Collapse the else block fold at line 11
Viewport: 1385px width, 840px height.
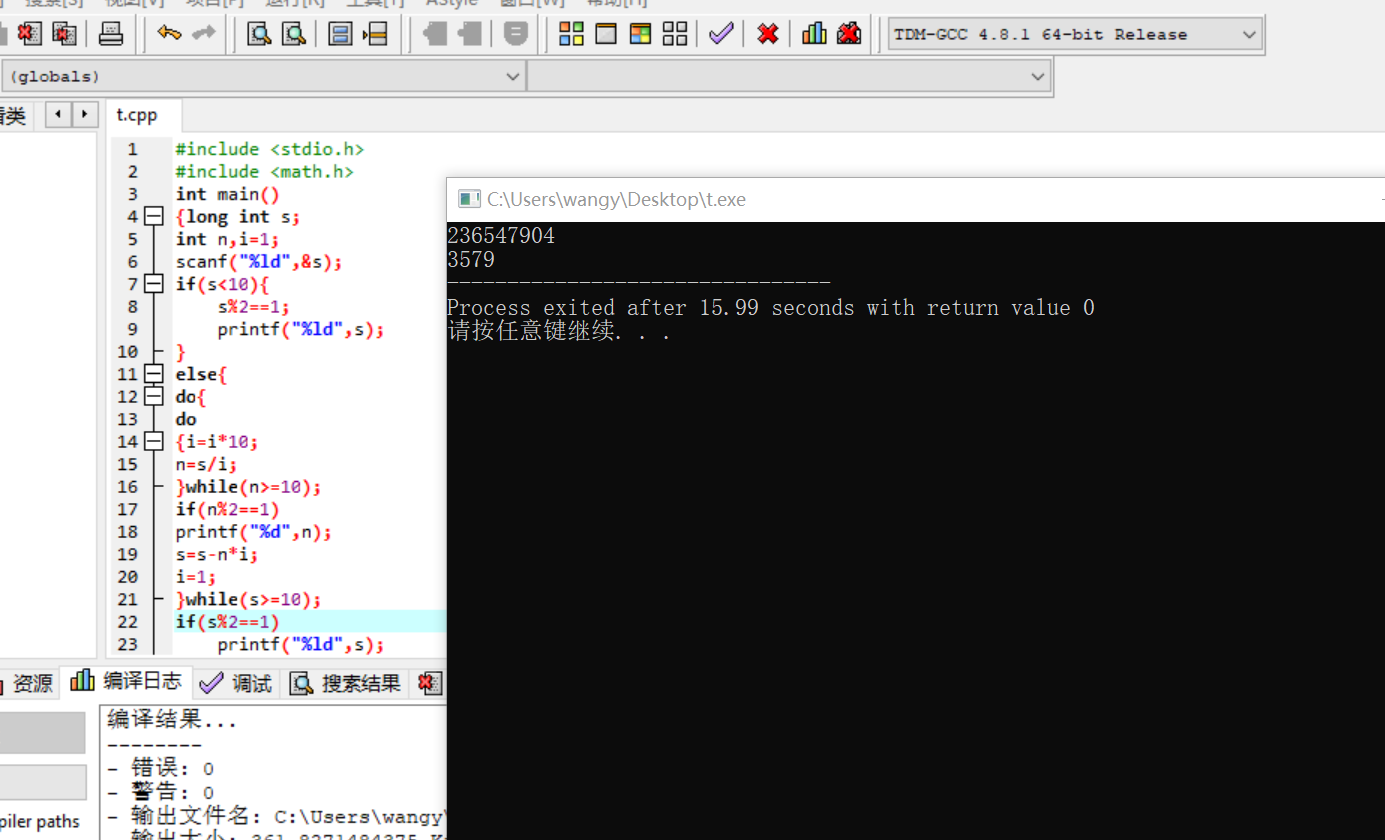pyautogui.click(x=153, y=374)
